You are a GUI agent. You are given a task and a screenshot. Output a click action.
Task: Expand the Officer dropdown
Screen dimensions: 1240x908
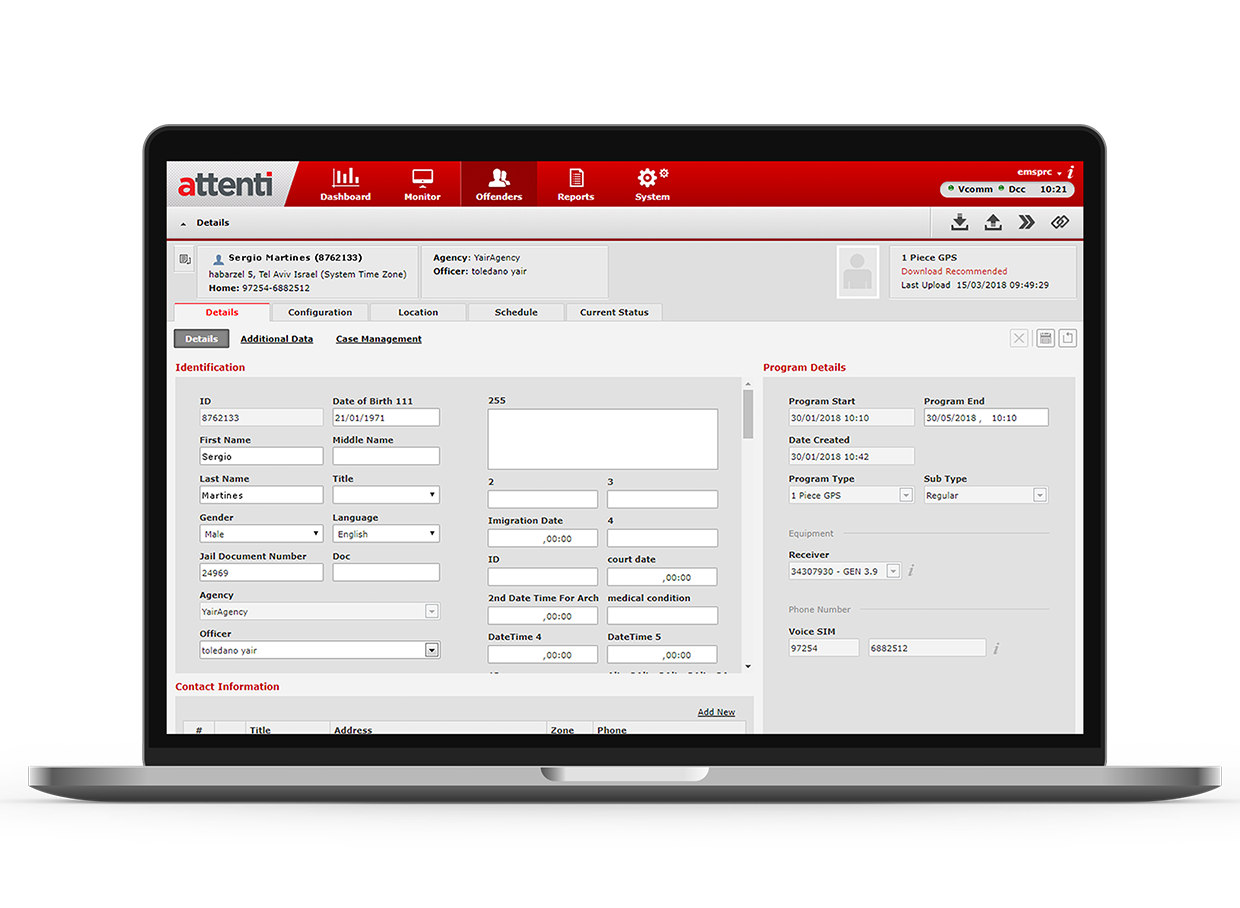[x=431, y=649]
